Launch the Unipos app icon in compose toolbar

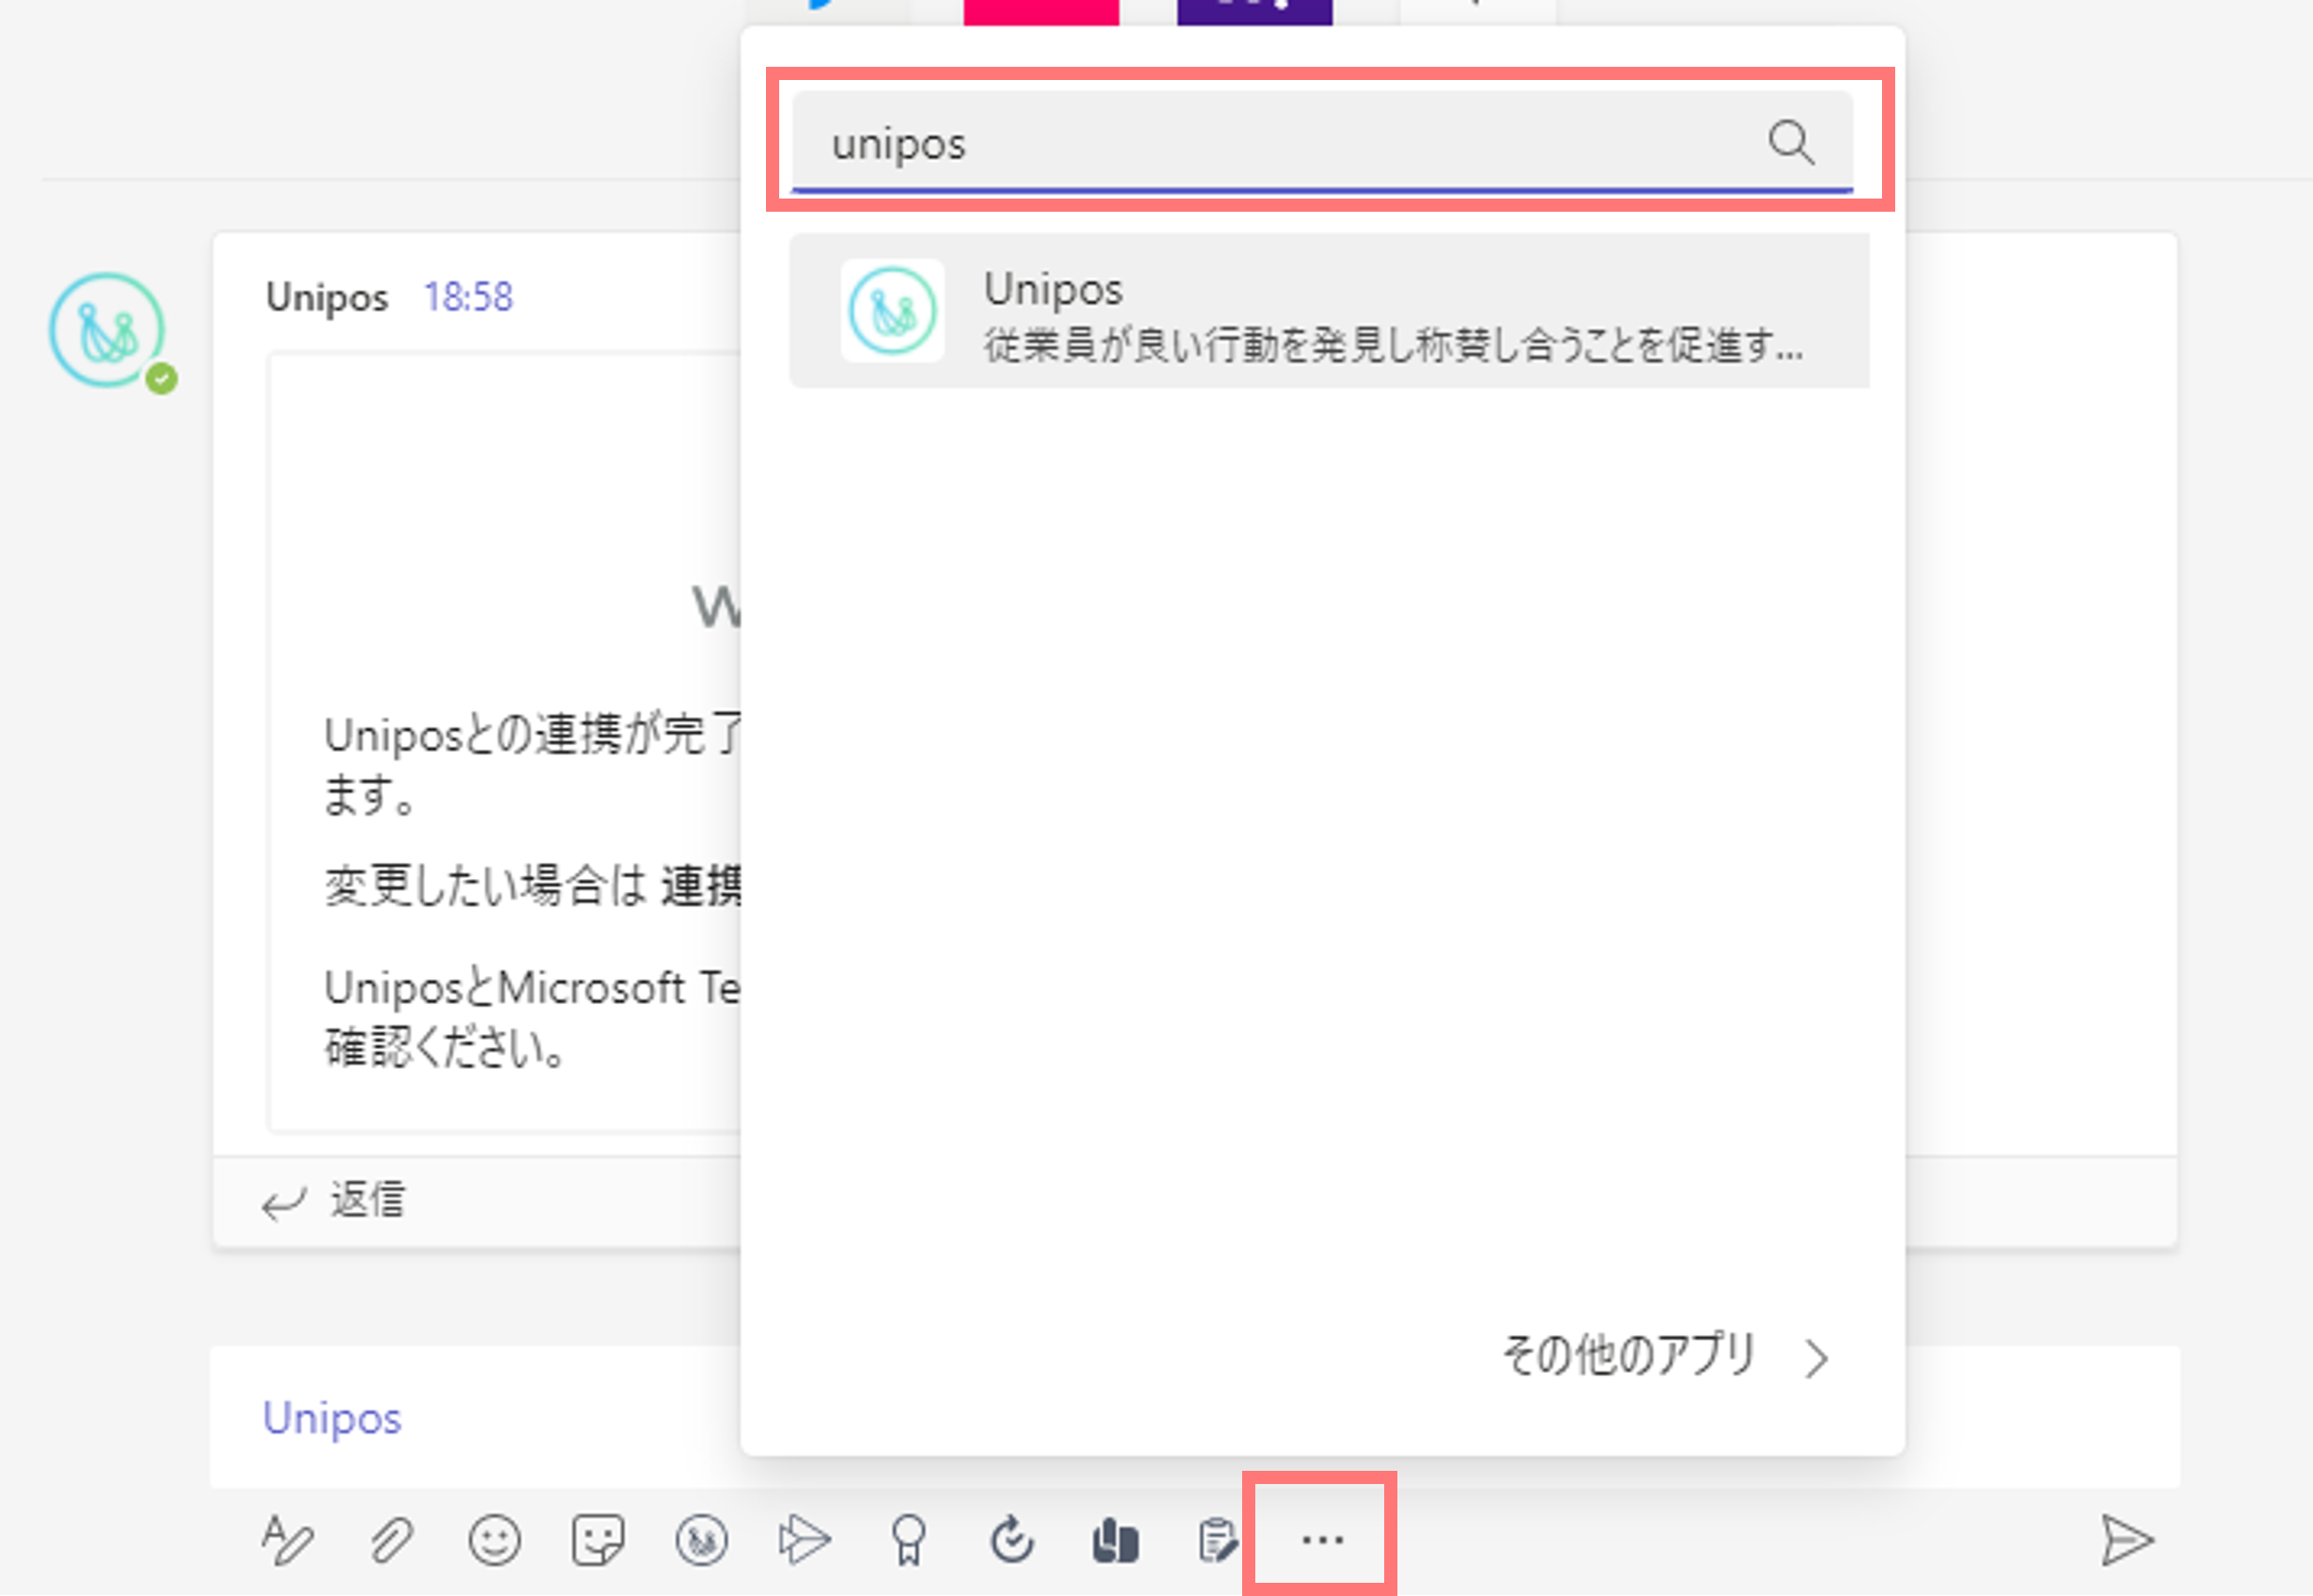coord(702,1540)
